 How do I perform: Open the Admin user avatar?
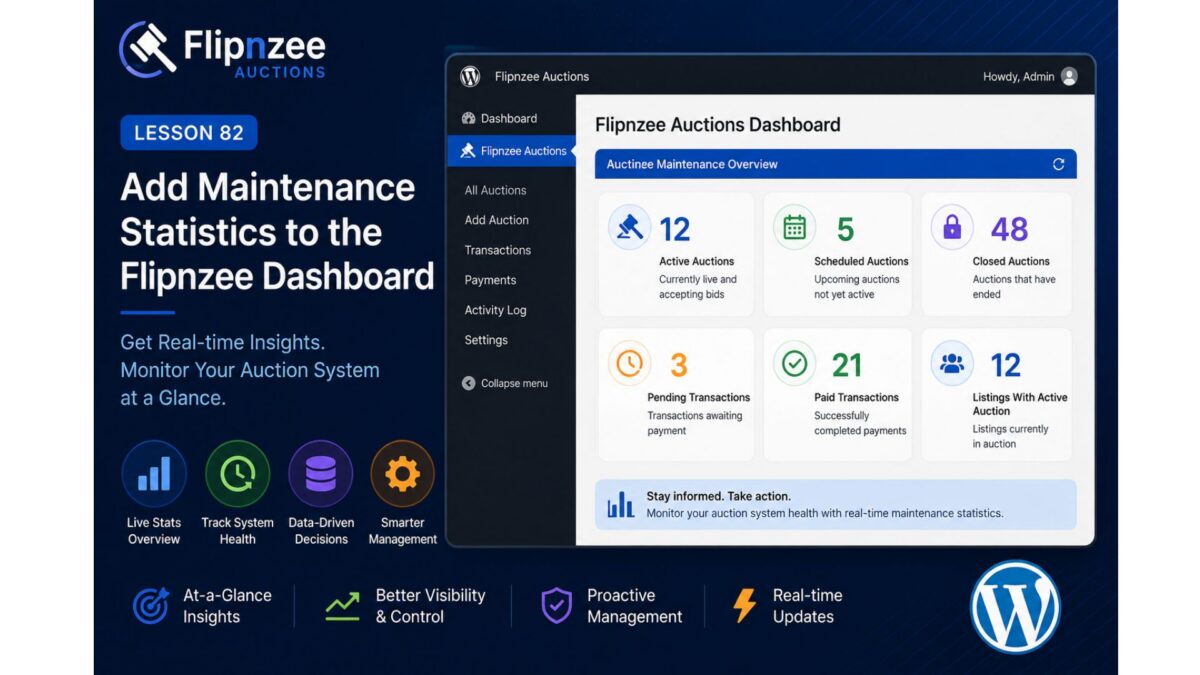1069,77
